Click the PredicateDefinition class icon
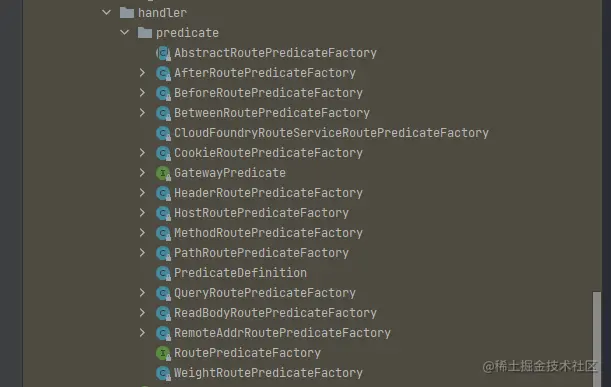 pos(163,273)
